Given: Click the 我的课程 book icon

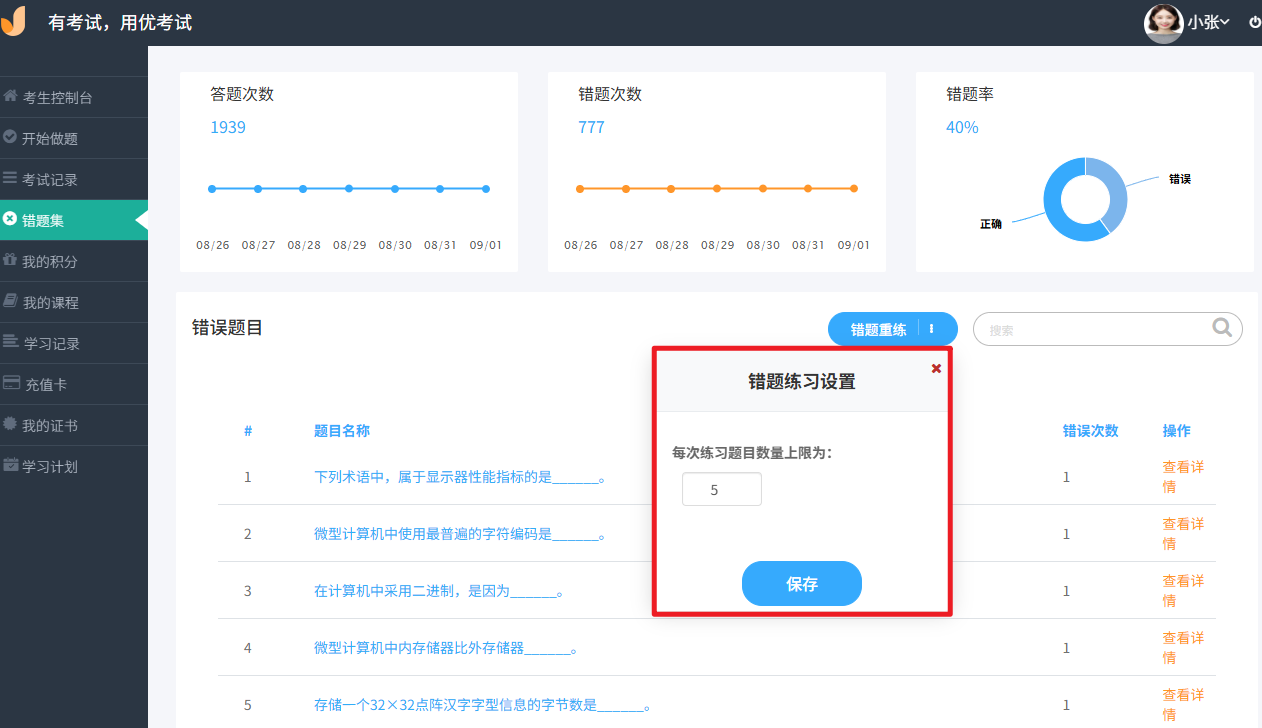Looking at the screenshot, I should 11,302.
